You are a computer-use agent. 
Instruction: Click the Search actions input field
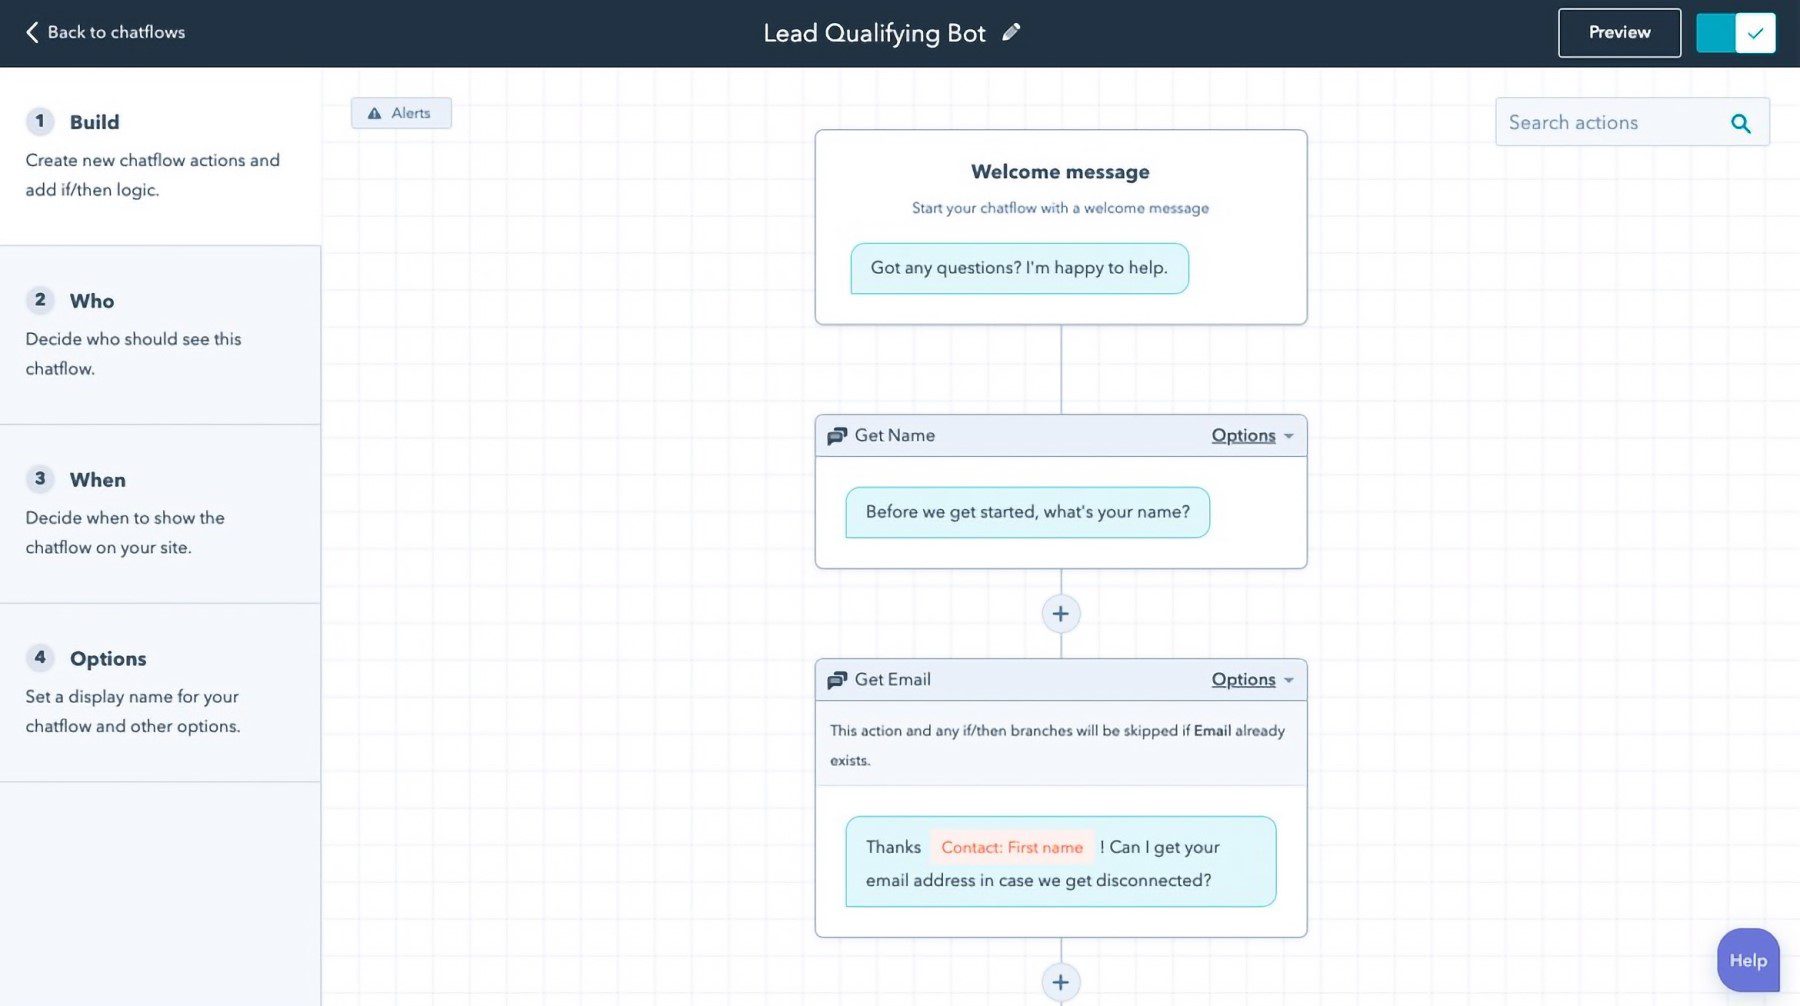pyautogui.click(x=1600, y=122)
